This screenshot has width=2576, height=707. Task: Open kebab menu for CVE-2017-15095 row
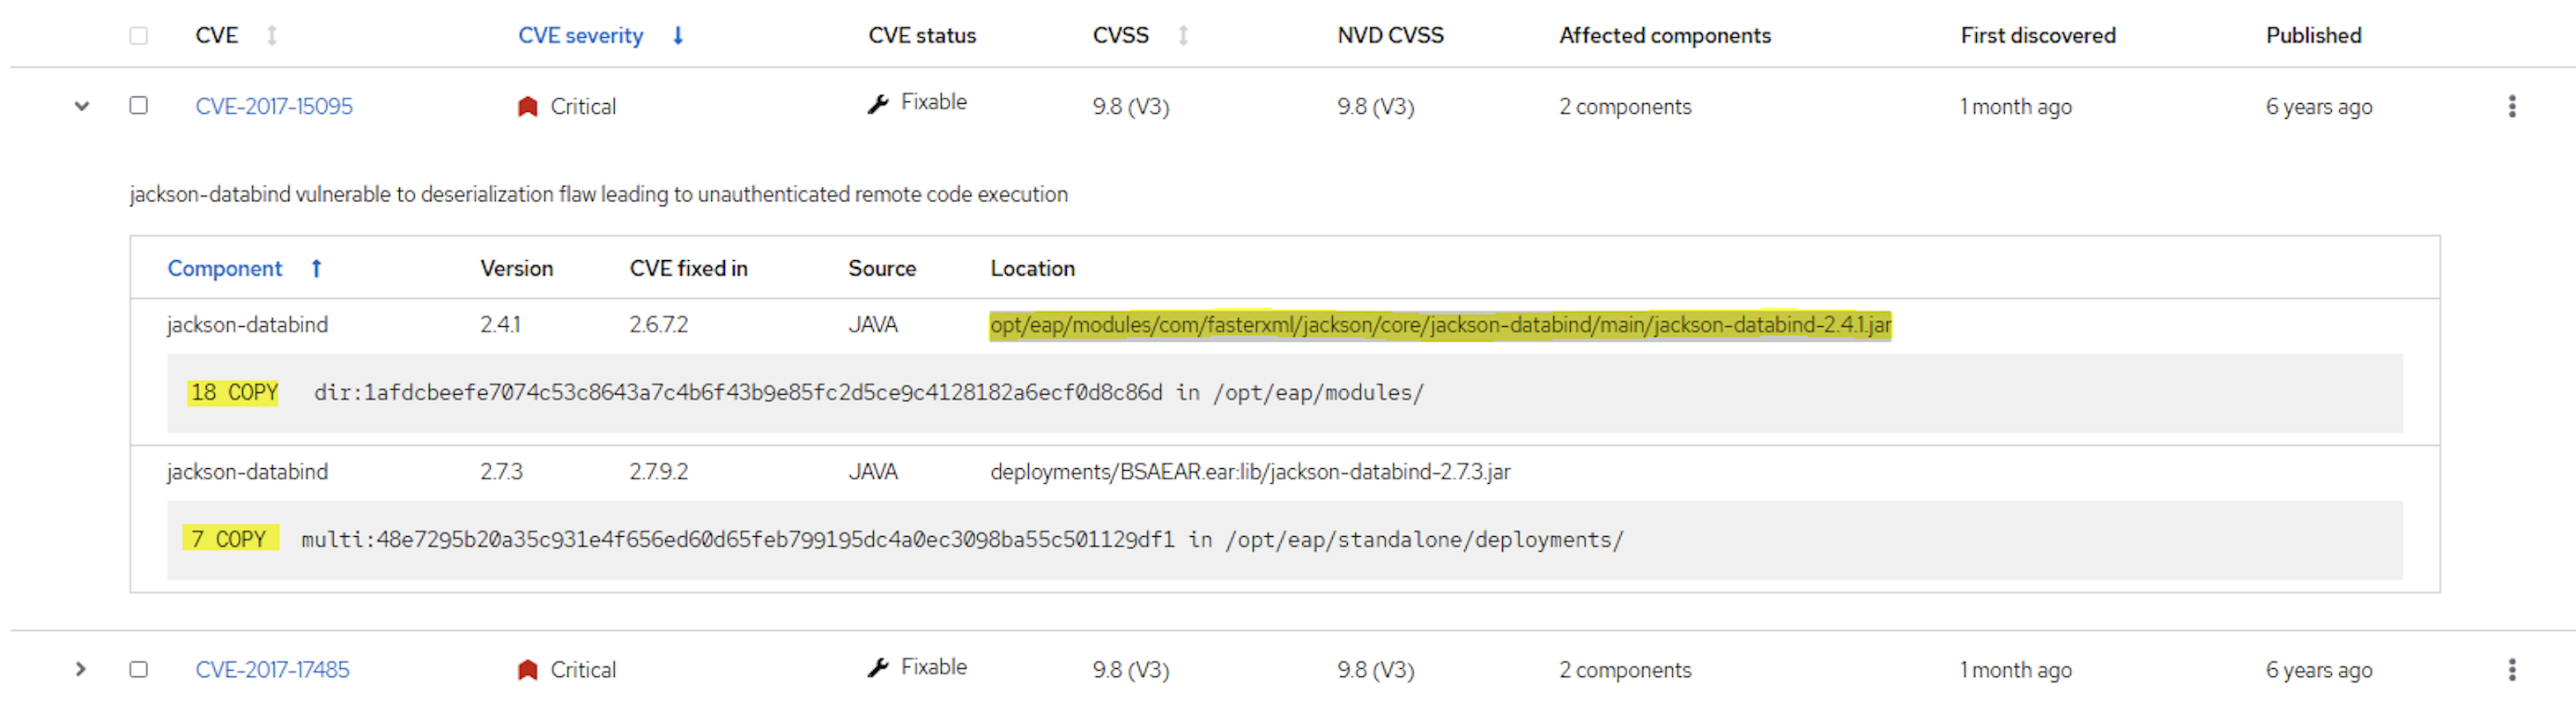click(2511, 107)
